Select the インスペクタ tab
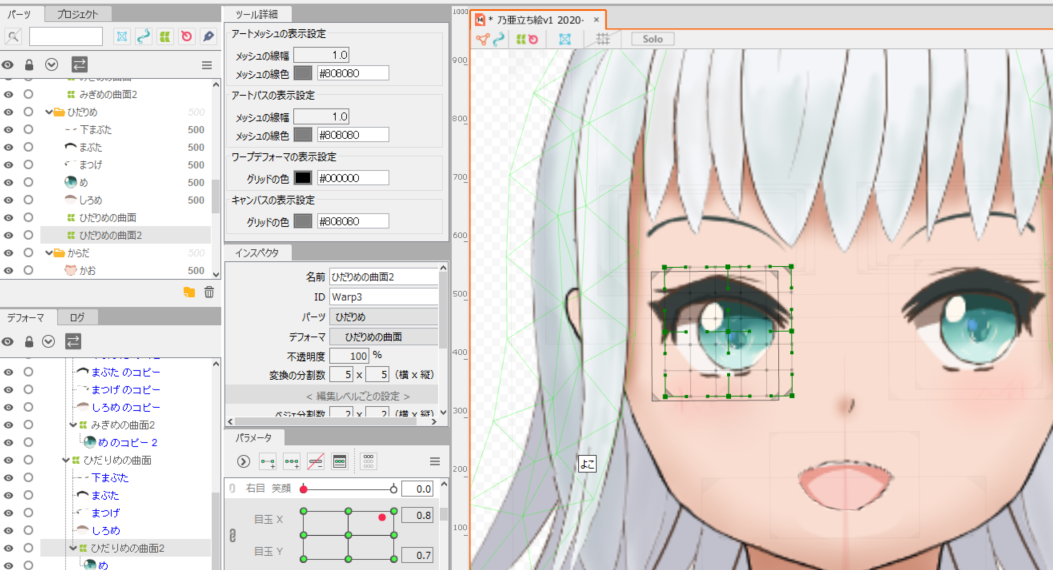 (257, 252)
